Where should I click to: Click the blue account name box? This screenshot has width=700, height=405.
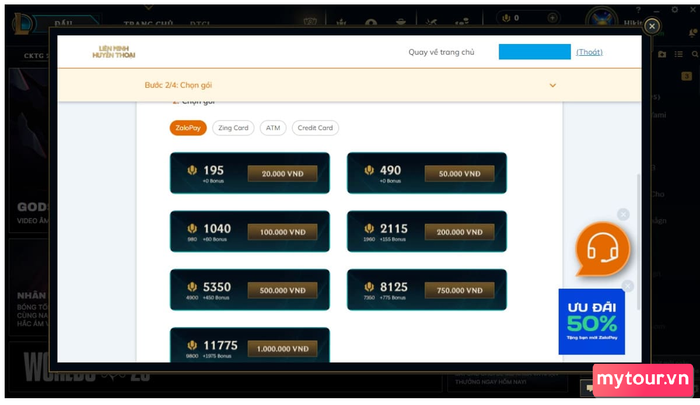tap(534, 52)
